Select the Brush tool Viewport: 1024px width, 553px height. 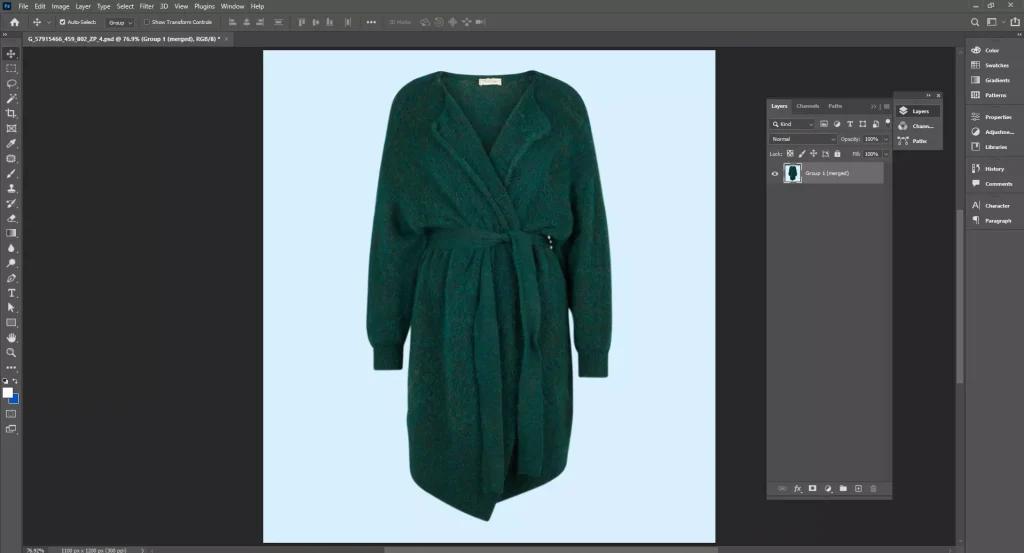click(11, 174)
